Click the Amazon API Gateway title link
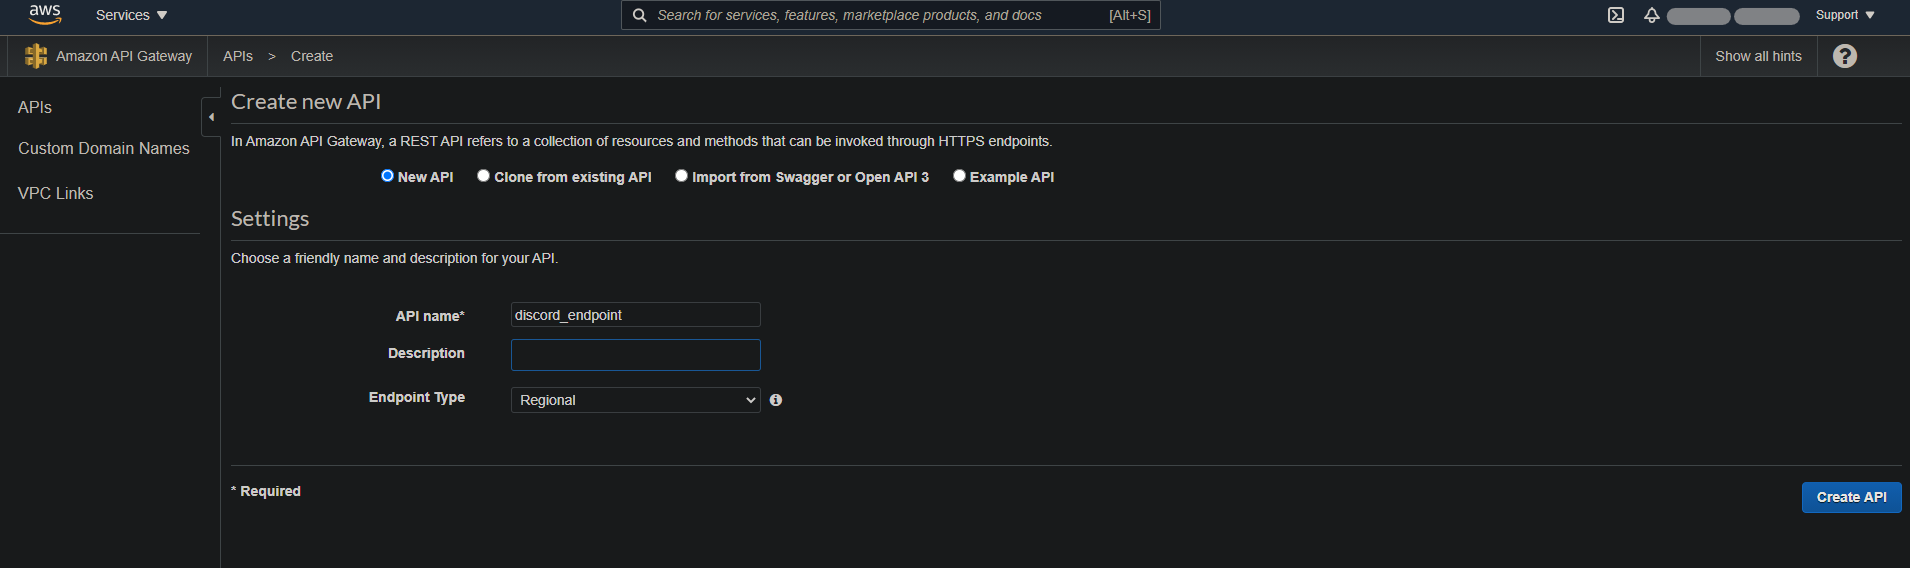This screenshot has width=1910, height=568. [124, 56]
